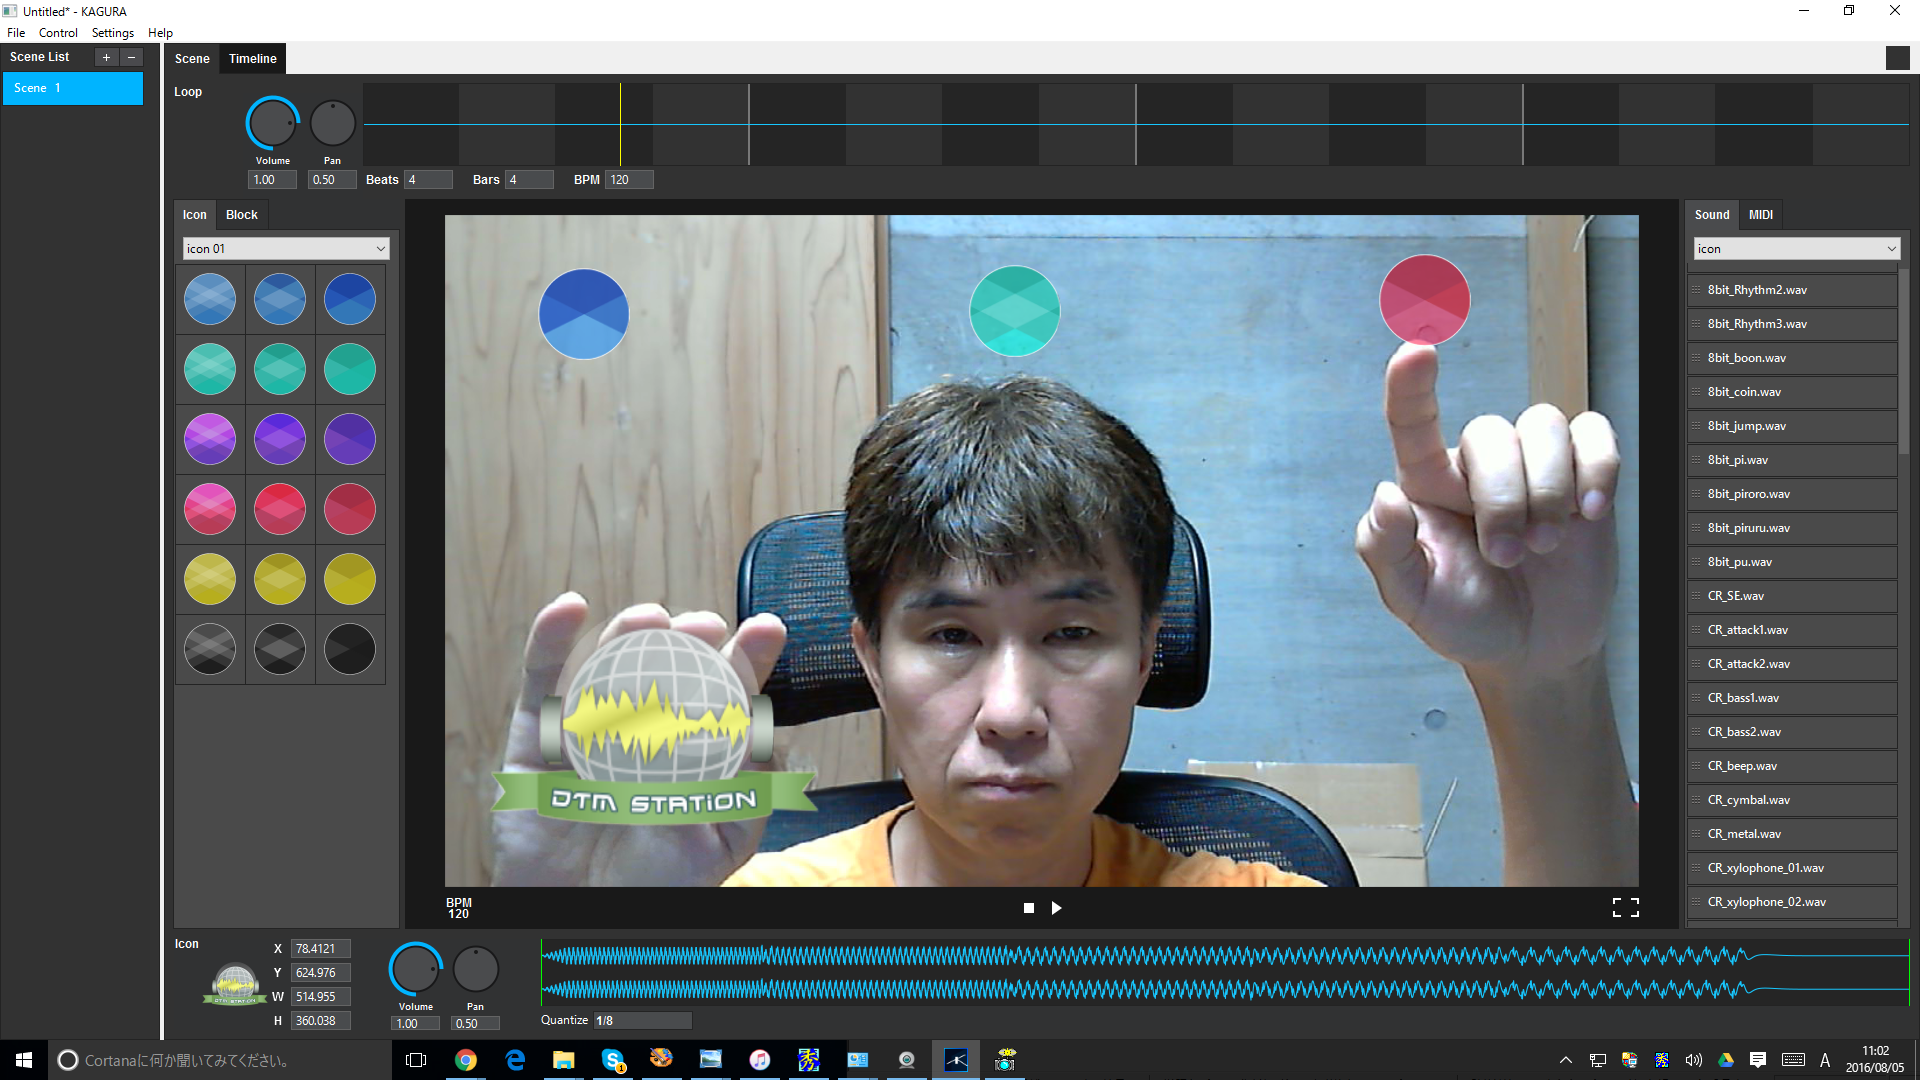Click the icon H height field
1920x1080 pixels.
pos(321,1021)
